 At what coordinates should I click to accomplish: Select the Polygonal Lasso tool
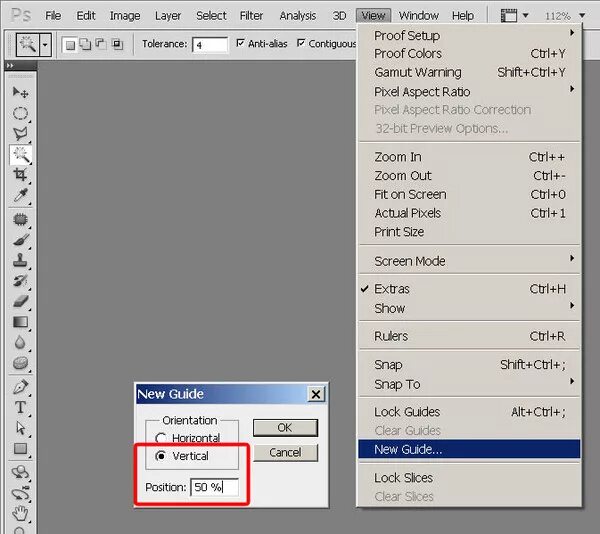click(20, 134)
